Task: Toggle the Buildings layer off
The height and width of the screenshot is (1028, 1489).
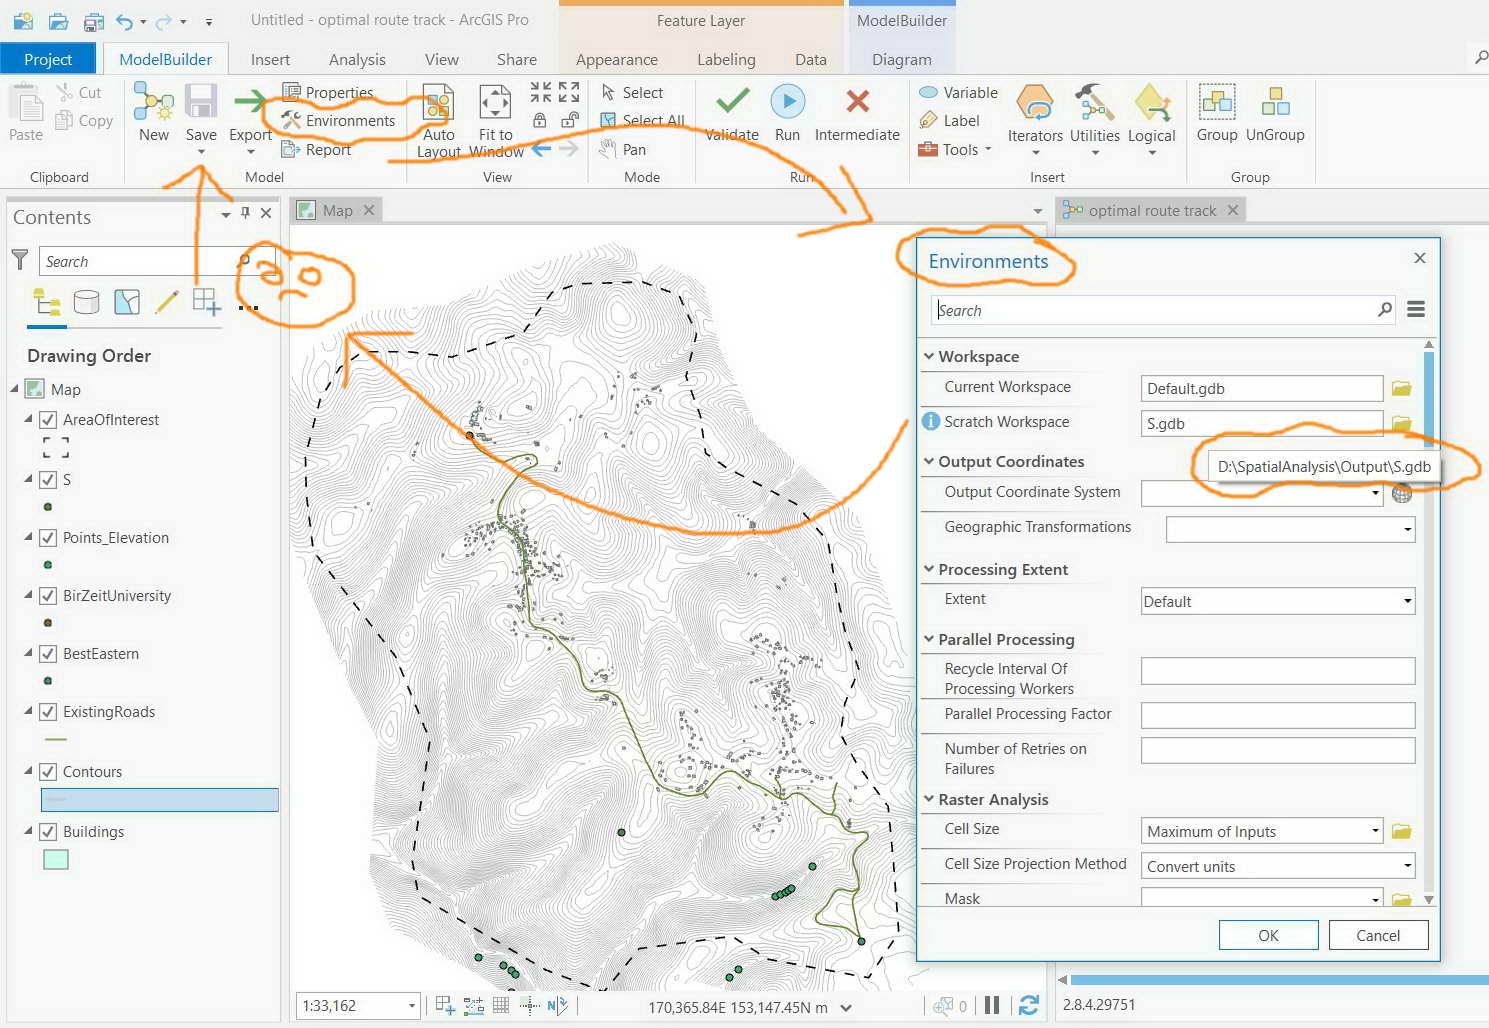Action: [x=48, y=831]
